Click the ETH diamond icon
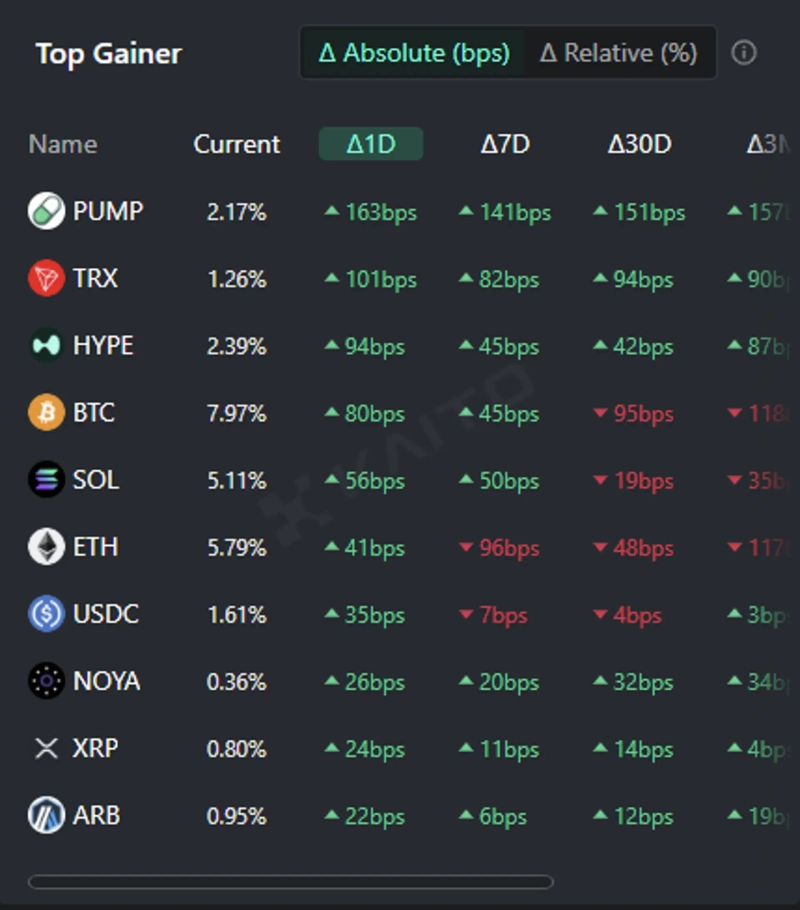Image resolution: width=800 pixels, height=910 pixels. click(x=46, y=547)
